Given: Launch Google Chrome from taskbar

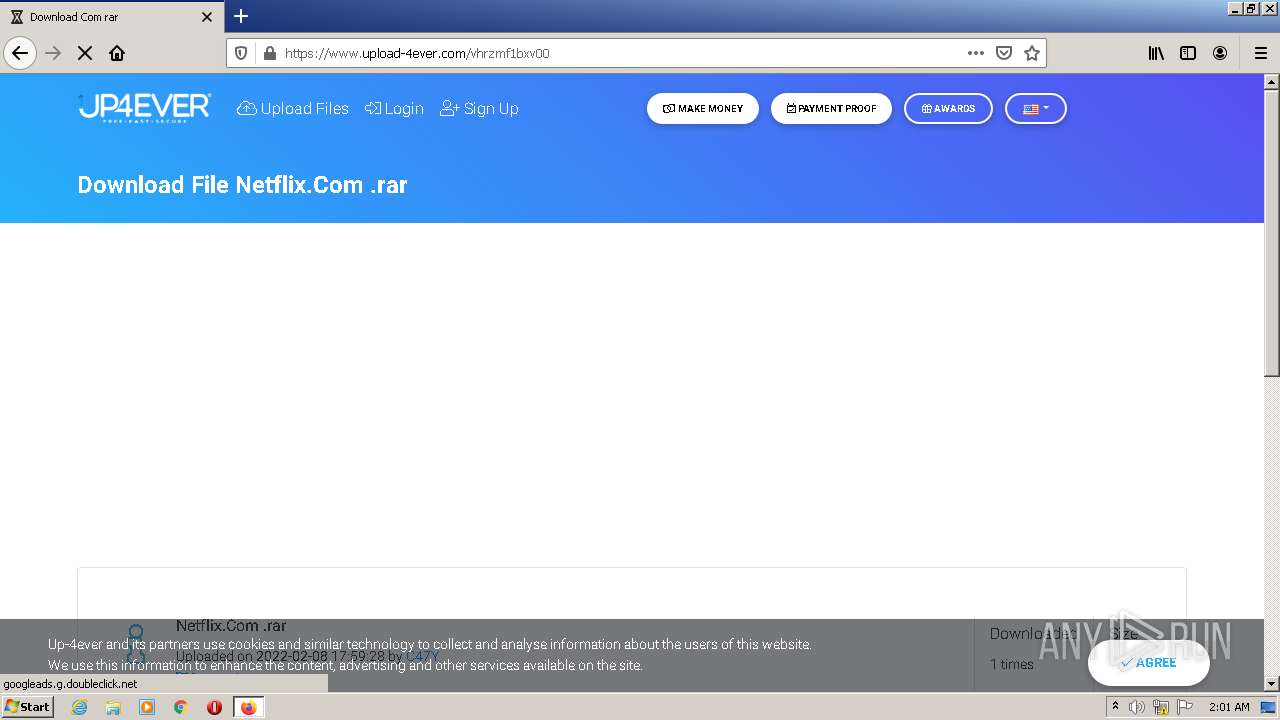Looking at the screenshot, I should pyautogui.click(x=181, y=707).
